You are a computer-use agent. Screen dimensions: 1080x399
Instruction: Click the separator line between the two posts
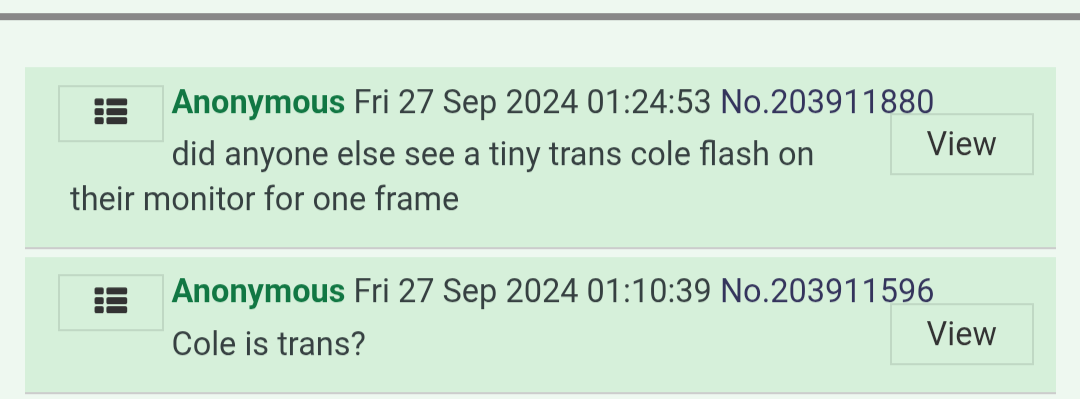click(x=540, y=248)
